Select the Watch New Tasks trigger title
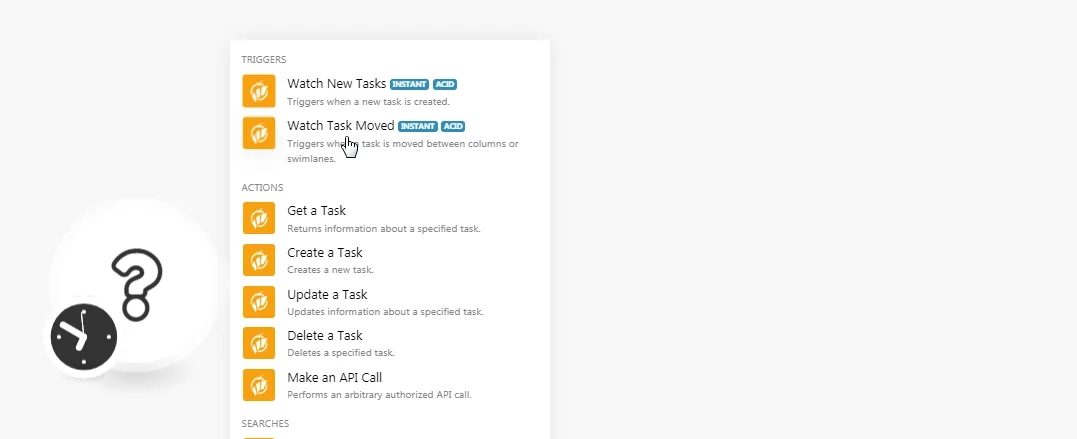This screenshot has width=1077, height=439. pyautogui.click(x=337, y=84)
